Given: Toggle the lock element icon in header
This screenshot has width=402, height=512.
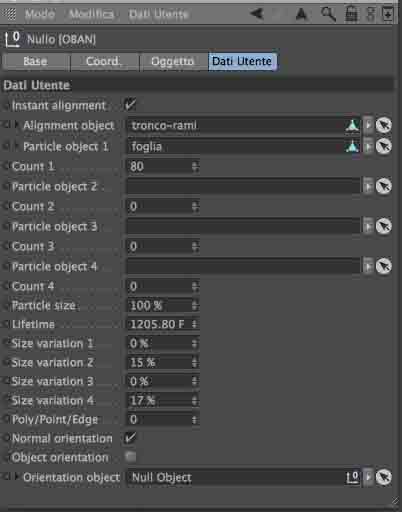Looking at the screenshot, I should (x=351, y=14).
